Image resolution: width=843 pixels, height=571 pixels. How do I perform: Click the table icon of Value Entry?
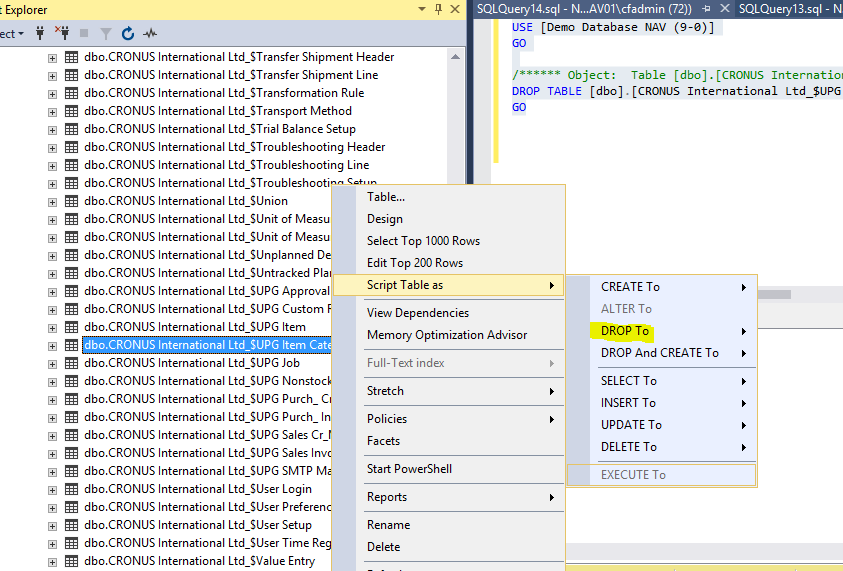pyautogui.click(x=72, y=561)
